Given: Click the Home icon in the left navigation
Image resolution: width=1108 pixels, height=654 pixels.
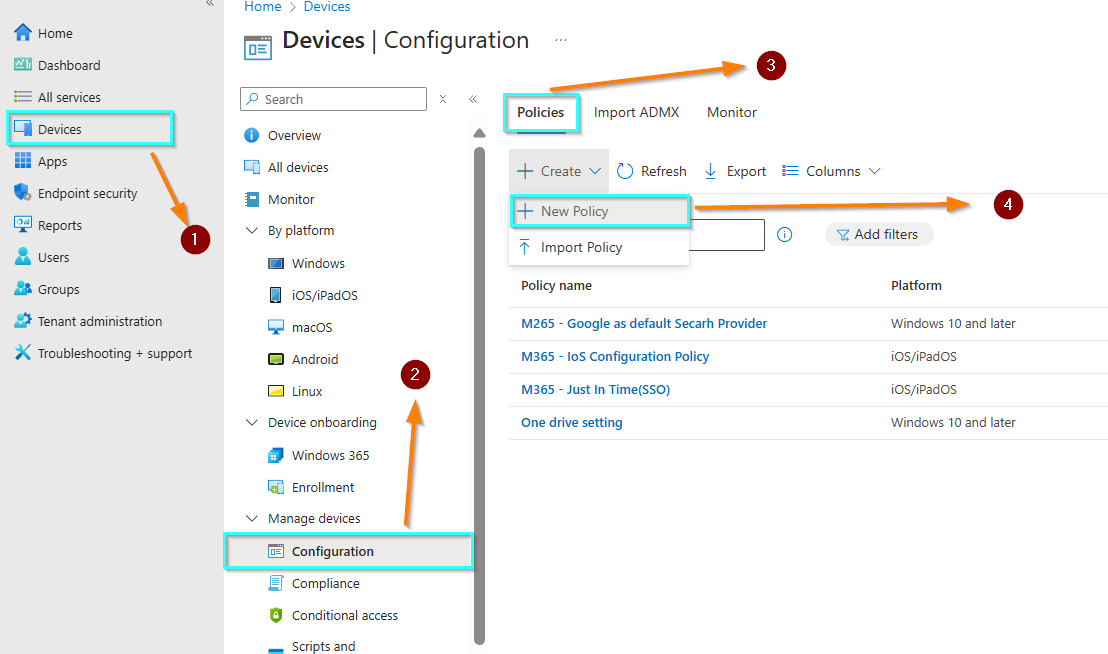Looking at the screenshot, I should pyautogui.click(x=23, y=32).
